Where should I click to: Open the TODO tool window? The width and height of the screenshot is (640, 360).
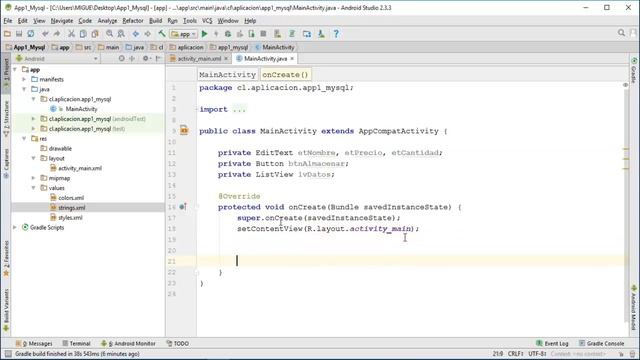pos(178,344)
